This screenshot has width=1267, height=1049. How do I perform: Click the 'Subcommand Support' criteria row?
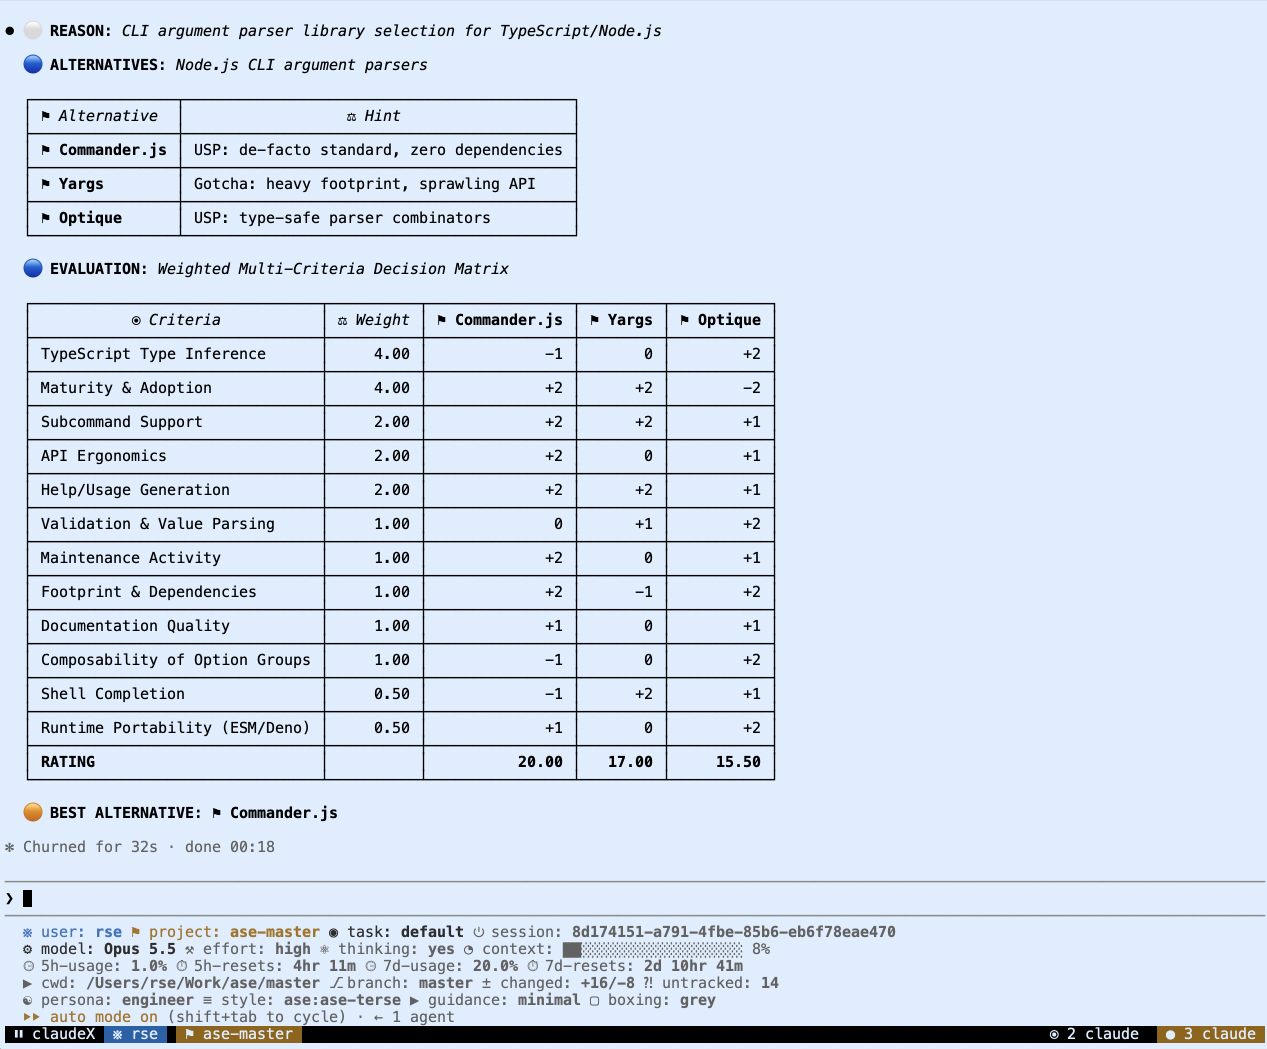401,422
